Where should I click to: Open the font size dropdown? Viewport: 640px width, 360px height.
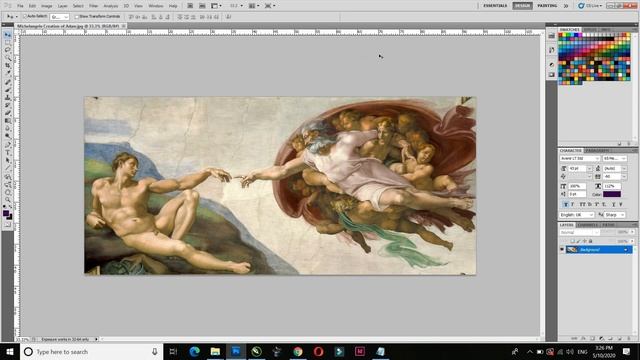click(589, 168)
